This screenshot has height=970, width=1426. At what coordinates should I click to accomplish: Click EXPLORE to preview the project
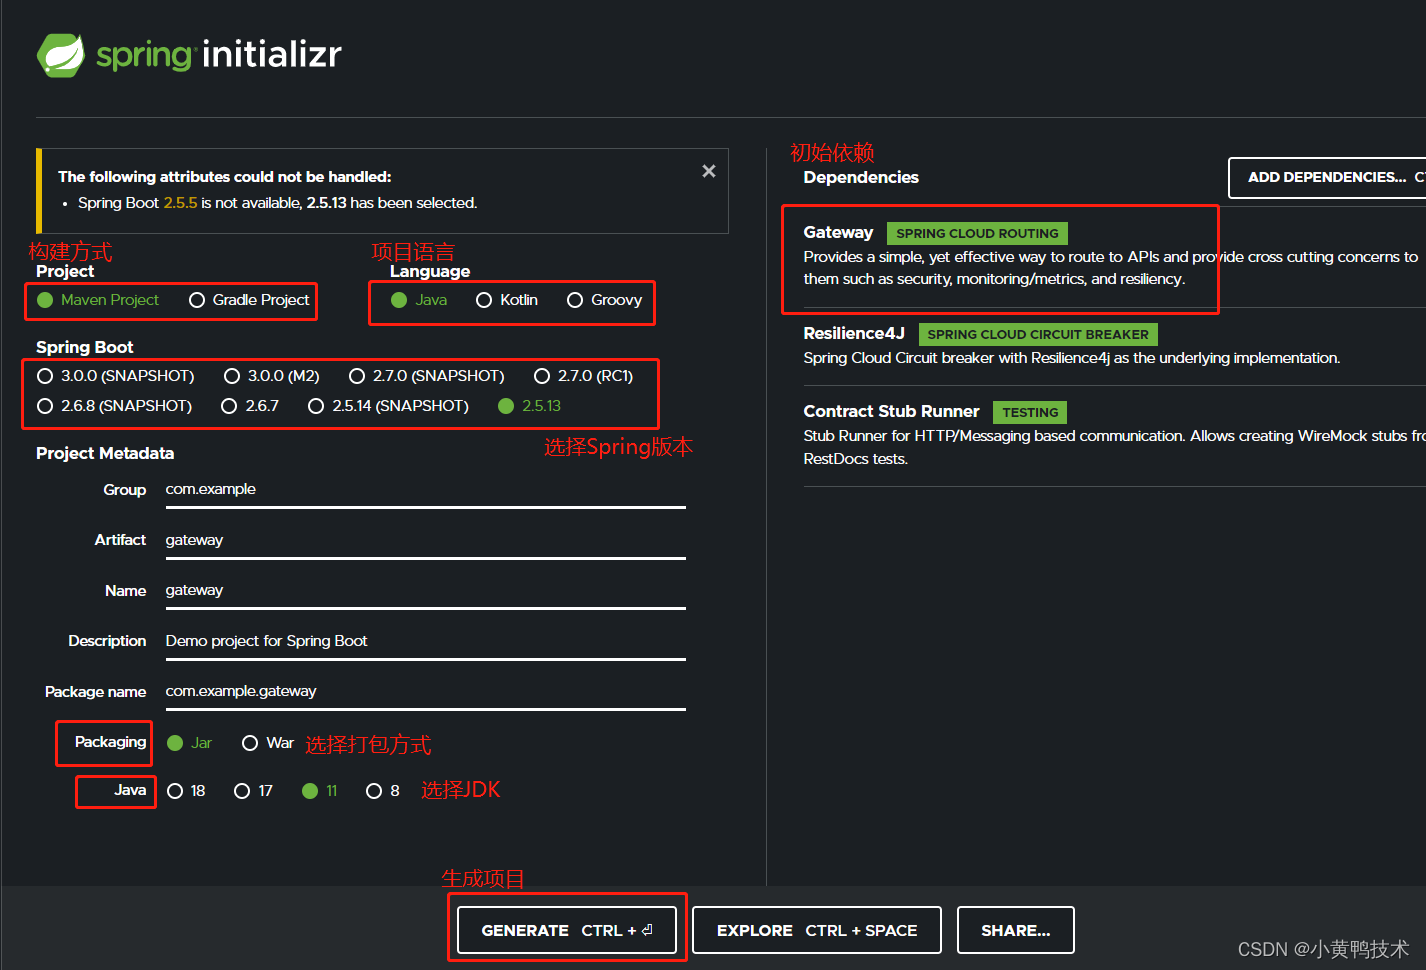pyautogui.click(x=816, y=930)
